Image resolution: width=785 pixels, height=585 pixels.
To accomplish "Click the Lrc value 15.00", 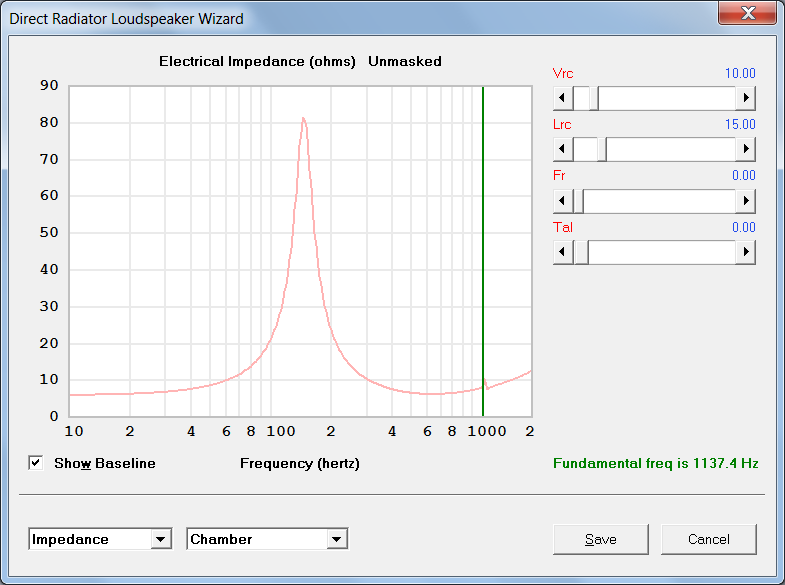I will click(x=740, y=124).
